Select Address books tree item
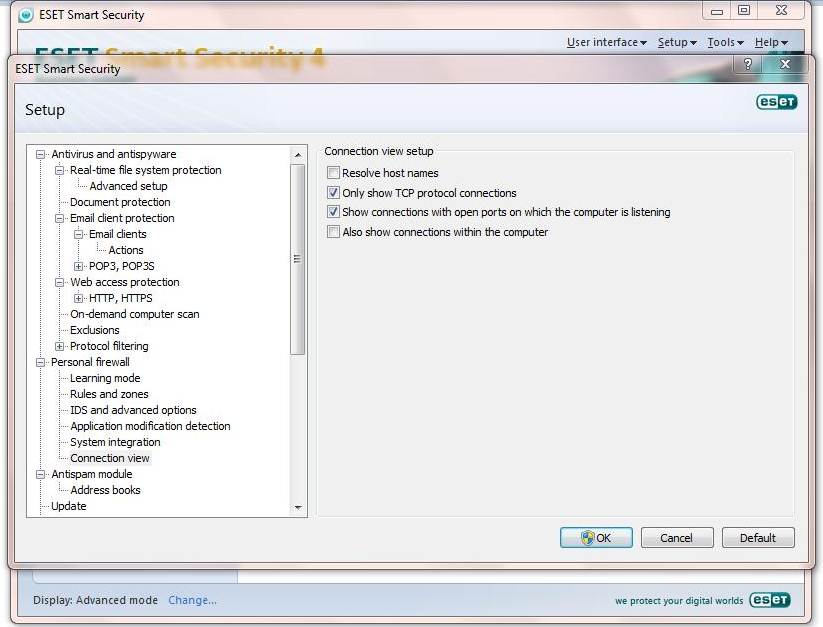This screenshot has width=823, height=627. [x=105, y=490]
